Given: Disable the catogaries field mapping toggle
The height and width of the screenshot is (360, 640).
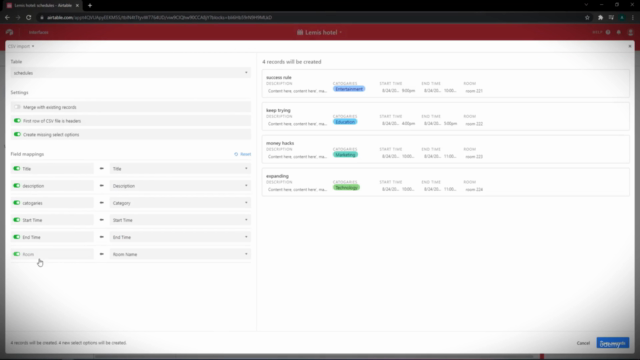Looking at the screenshot, I should pyautogui.click(x=17, y=203).
